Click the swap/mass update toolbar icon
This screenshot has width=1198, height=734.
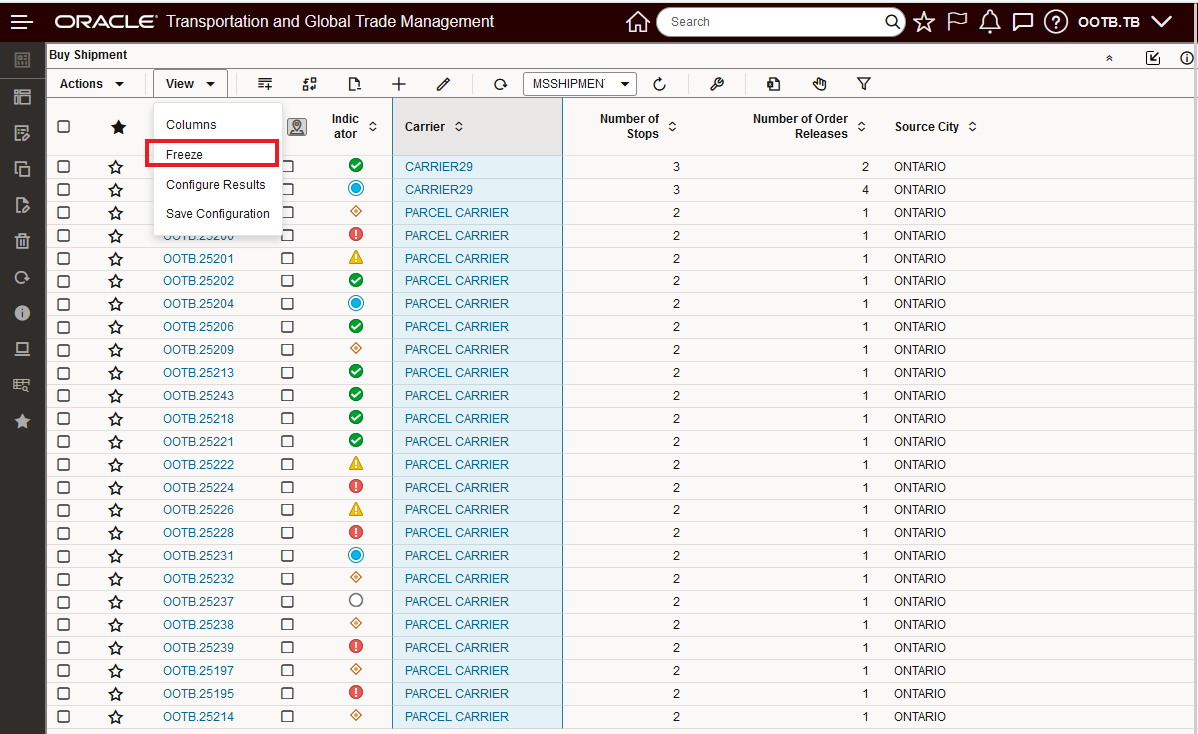[309, 84]
